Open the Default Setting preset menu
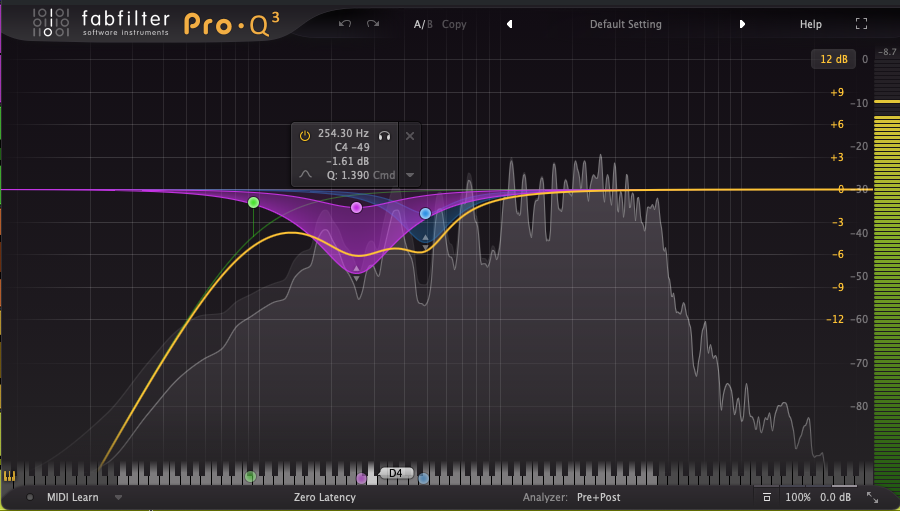Screen dimensions: 900x511 click(x=626, y=24)
